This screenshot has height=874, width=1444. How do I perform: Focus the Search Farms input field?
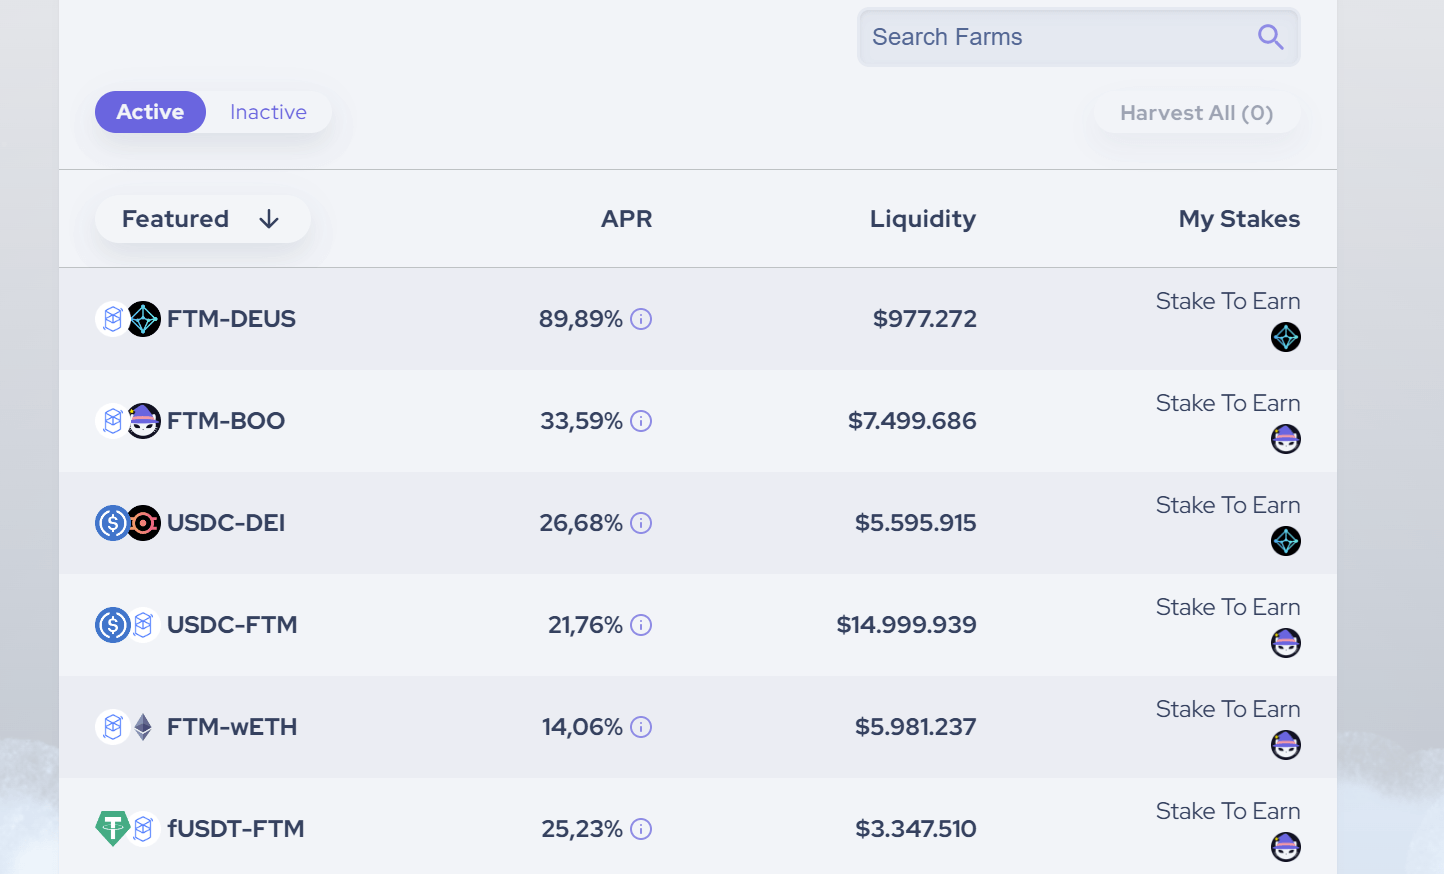1050,37
